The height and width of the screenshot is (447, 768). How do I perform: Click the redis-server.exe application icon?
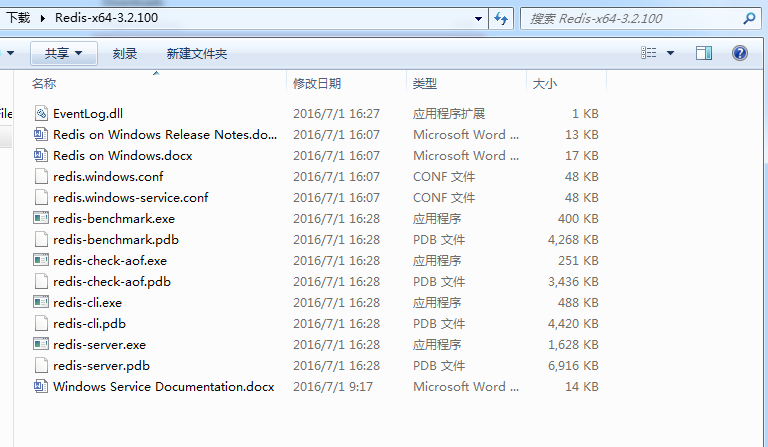(41, 345)
